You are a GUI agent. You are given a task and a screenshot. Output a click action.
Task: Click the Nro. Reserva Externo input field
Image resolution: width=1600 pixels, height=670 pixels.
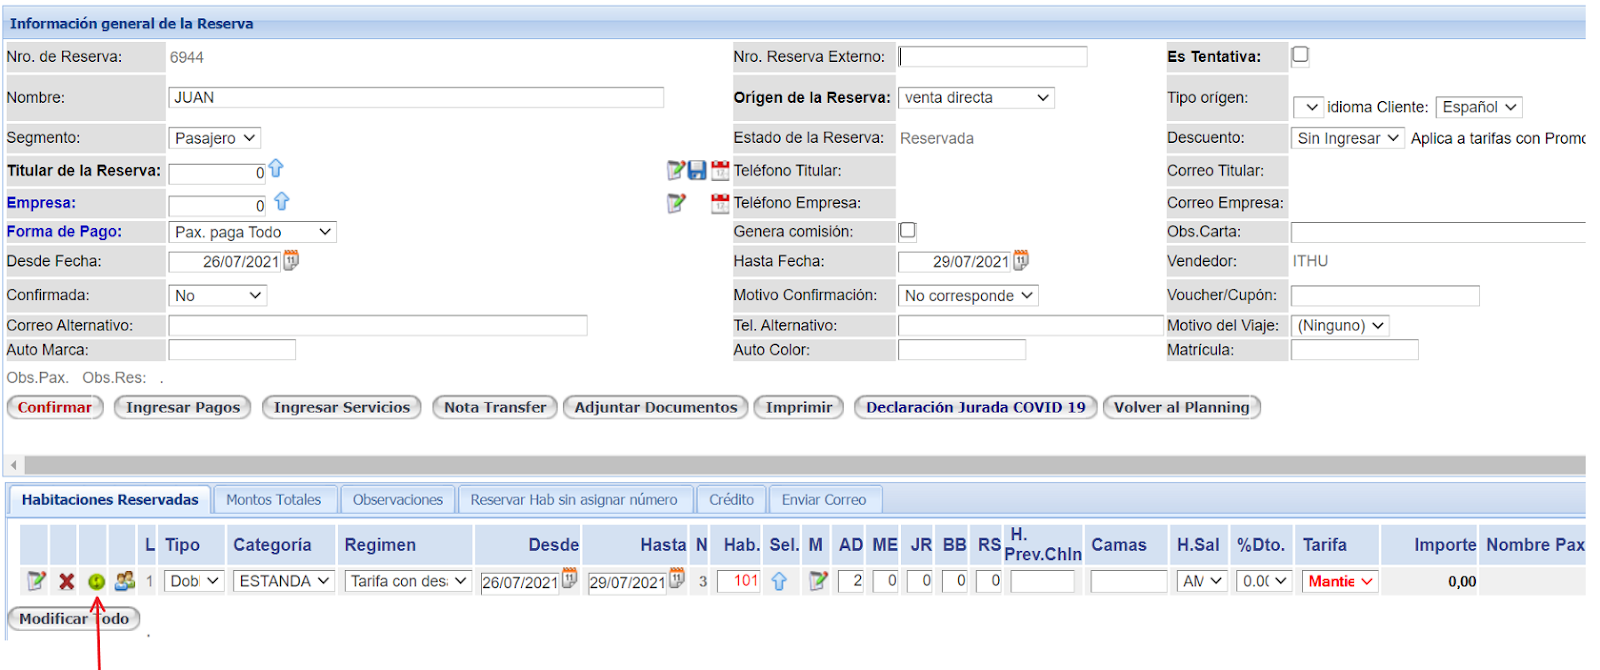(993, 56)
